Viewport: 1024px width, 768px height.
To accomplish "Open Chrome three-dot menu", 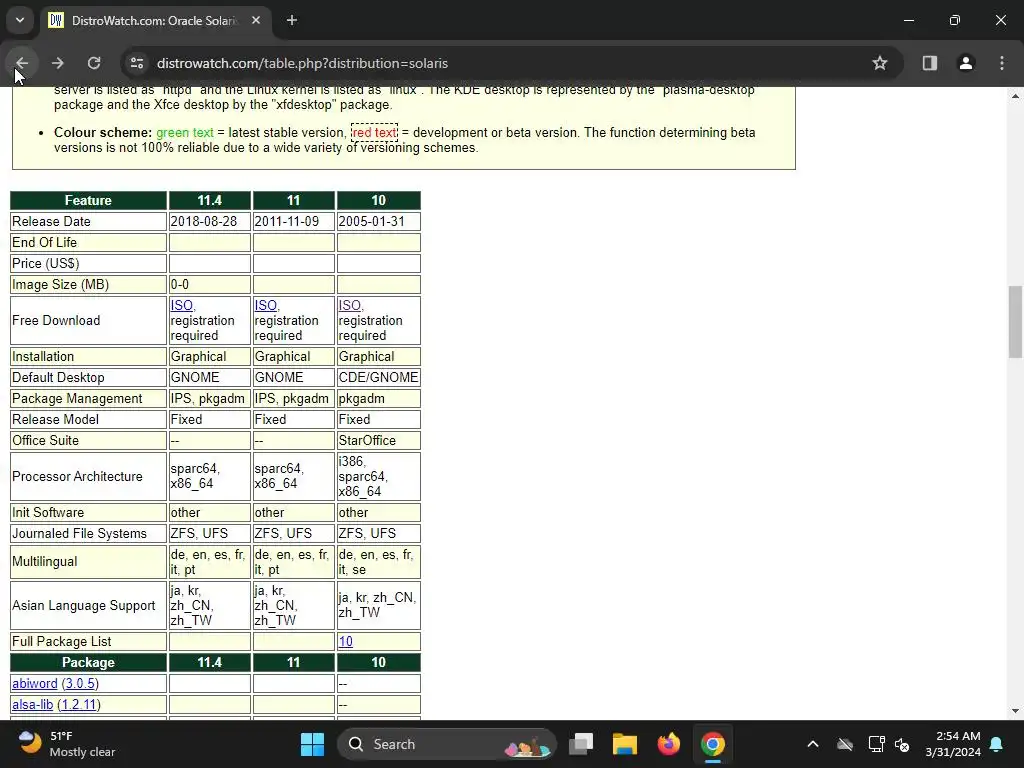I will click(1002, 63).
